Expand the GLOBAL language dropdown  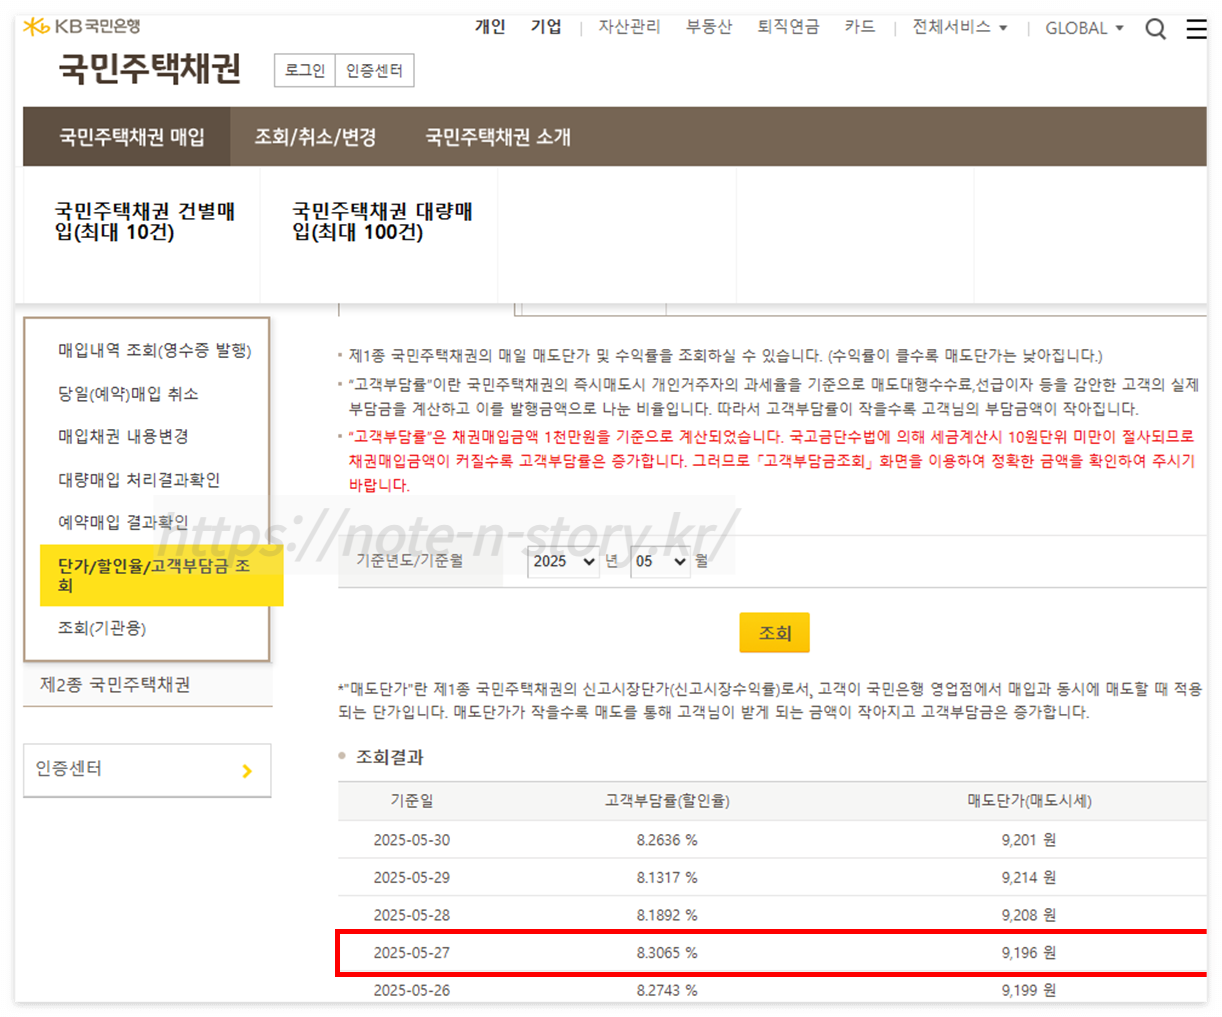pyautogui.click(x=1084, y=28)
